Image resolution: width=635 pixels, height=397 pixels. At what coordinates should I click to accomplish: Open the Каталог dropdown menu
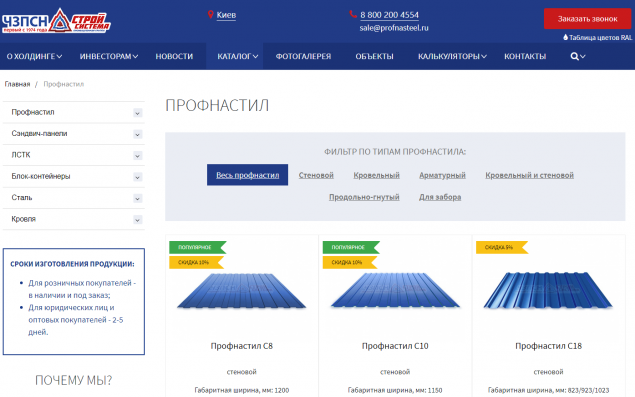click(237, 56)
